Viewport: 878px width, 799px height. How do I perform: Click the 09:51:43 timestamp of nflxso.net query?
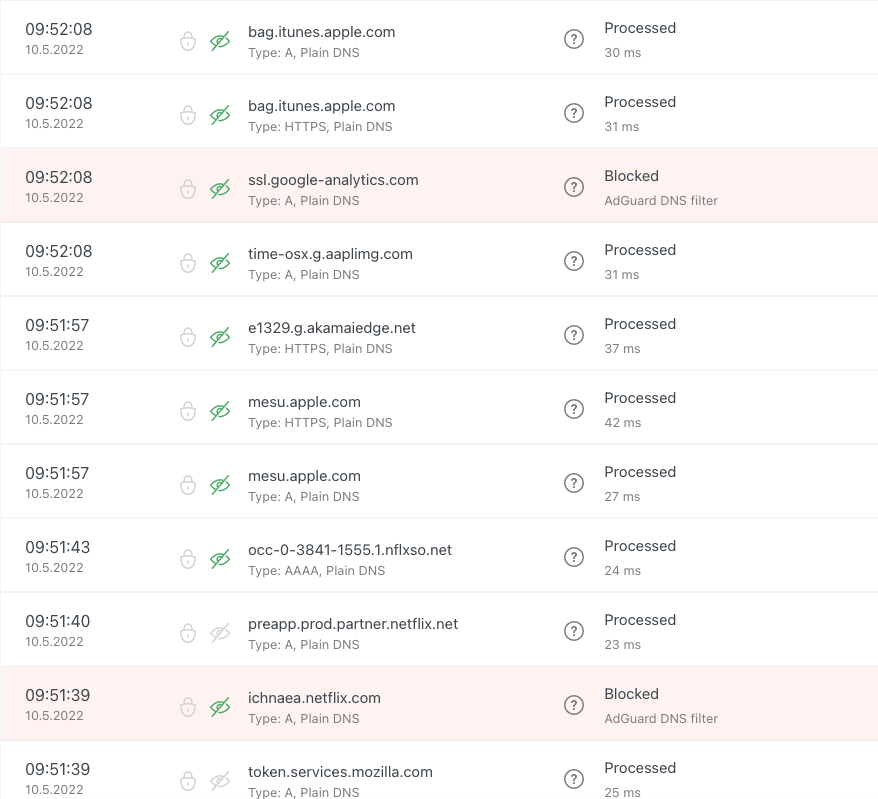[58, 547]
